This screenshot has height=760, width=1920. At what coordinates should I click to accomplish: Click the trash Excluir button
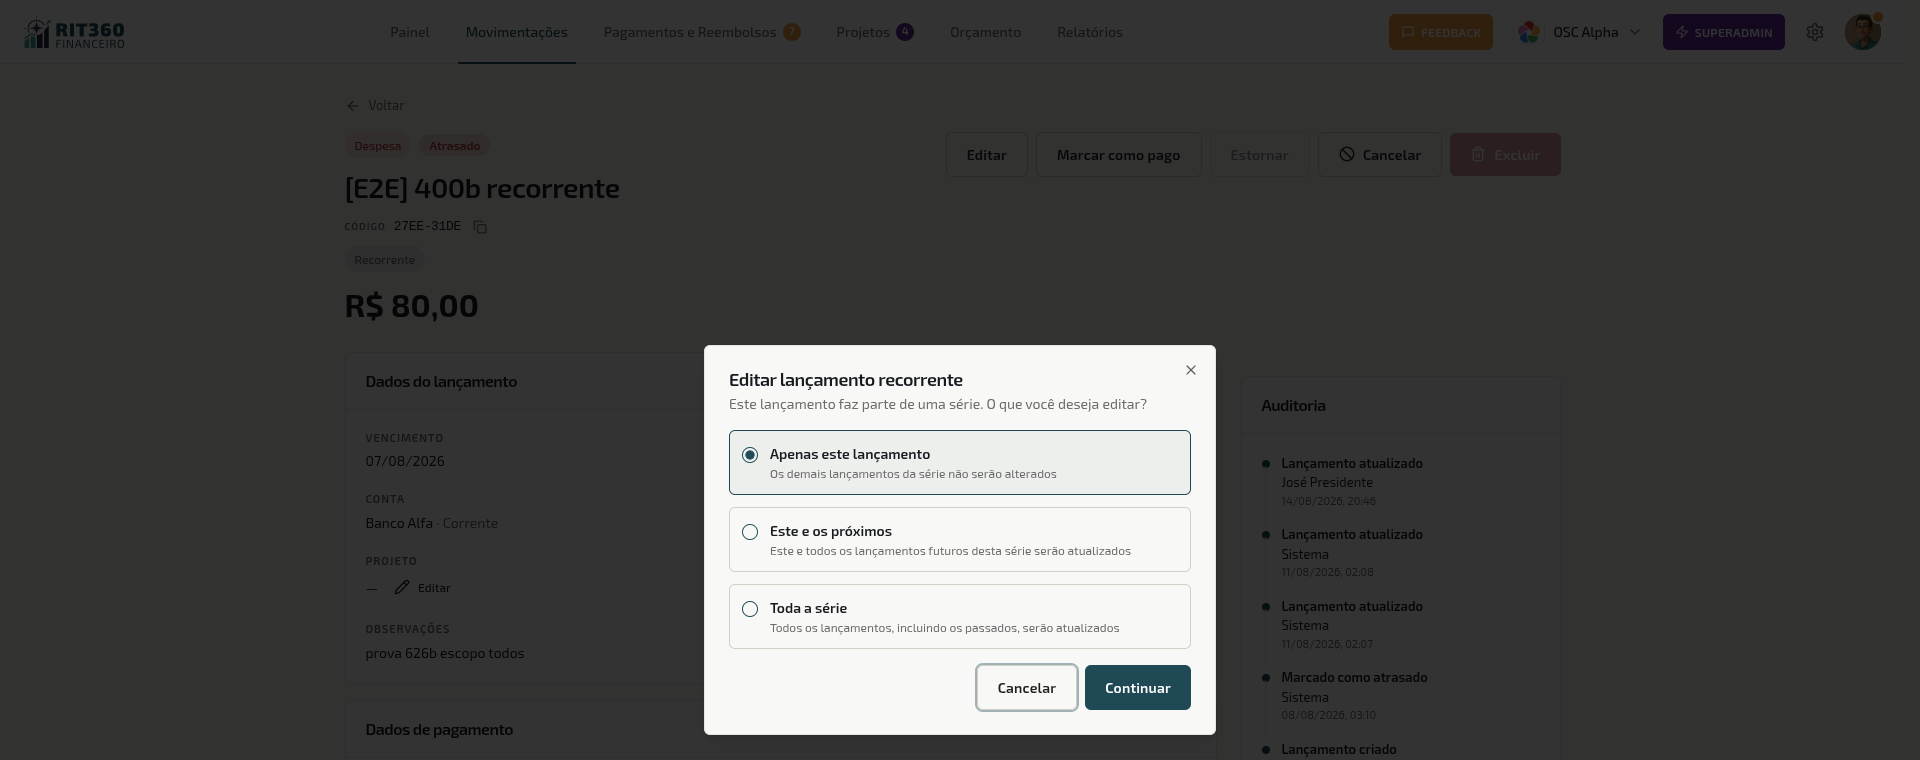pyautogui.click(x=1505, y=155)
